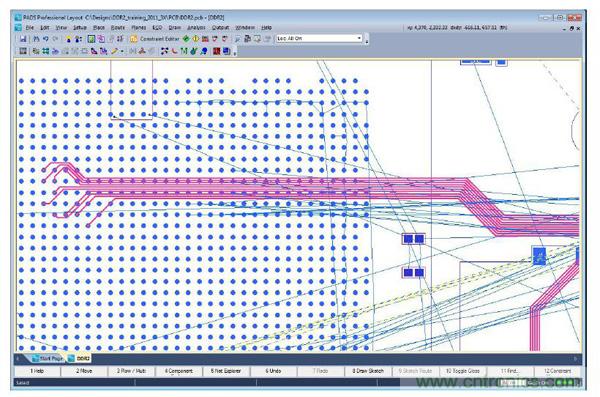Open the File menu
This screenshot has height=397, width=600.
(x=29, y=28)
